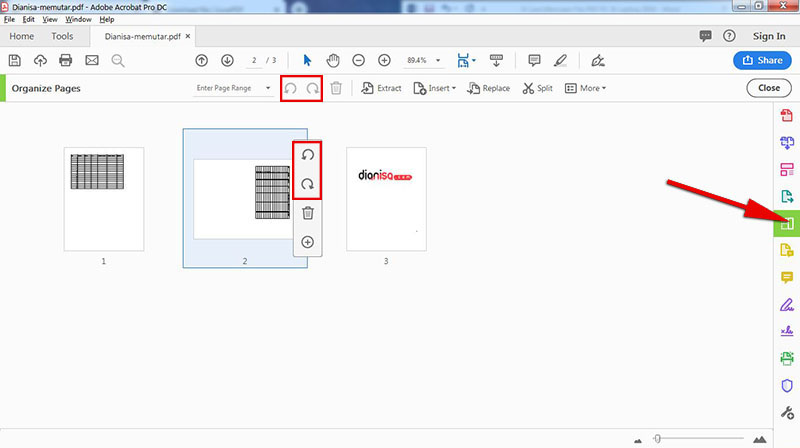Open the View menu

point(49,19)
